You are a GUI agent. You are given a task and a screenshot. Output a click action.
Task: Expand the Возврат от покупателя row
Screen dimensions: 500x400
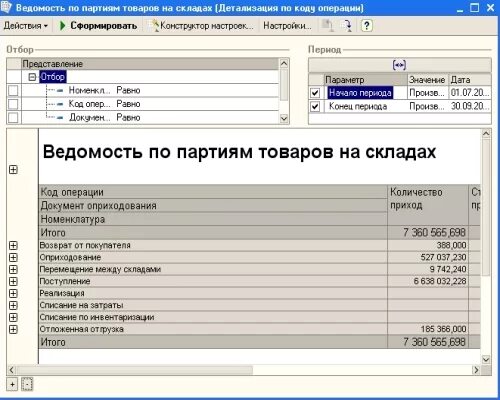[x=13, y=246]
